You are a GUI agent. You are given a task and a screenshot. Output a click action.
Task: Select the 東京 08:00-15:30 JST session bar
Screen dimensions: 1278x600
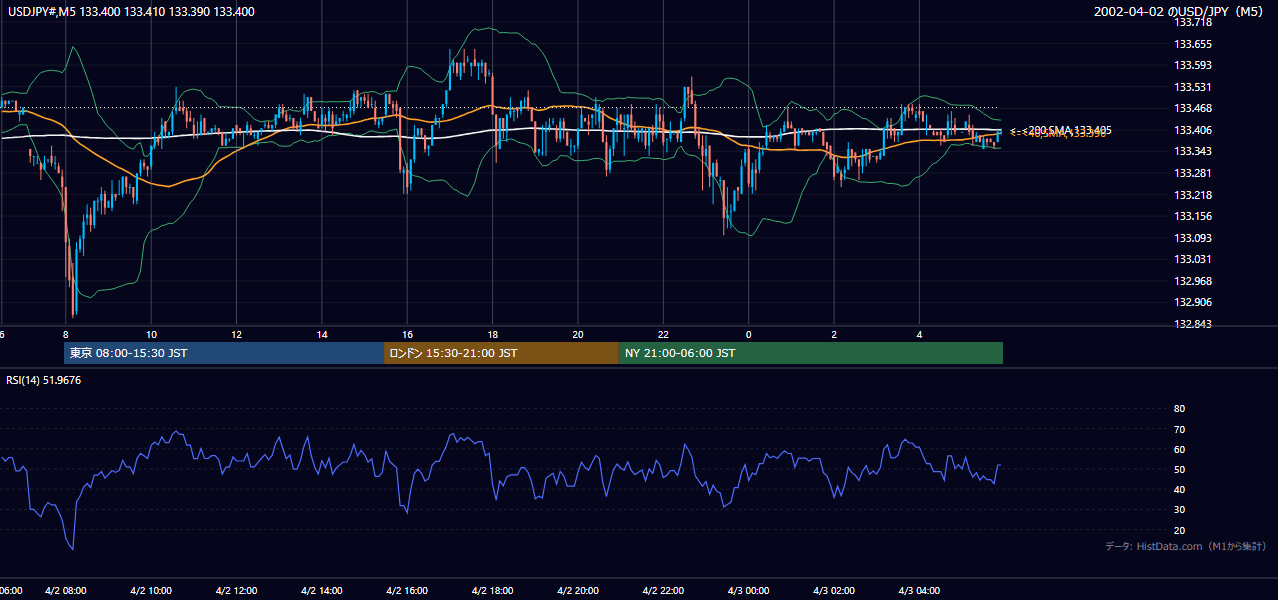coord(224,353)
